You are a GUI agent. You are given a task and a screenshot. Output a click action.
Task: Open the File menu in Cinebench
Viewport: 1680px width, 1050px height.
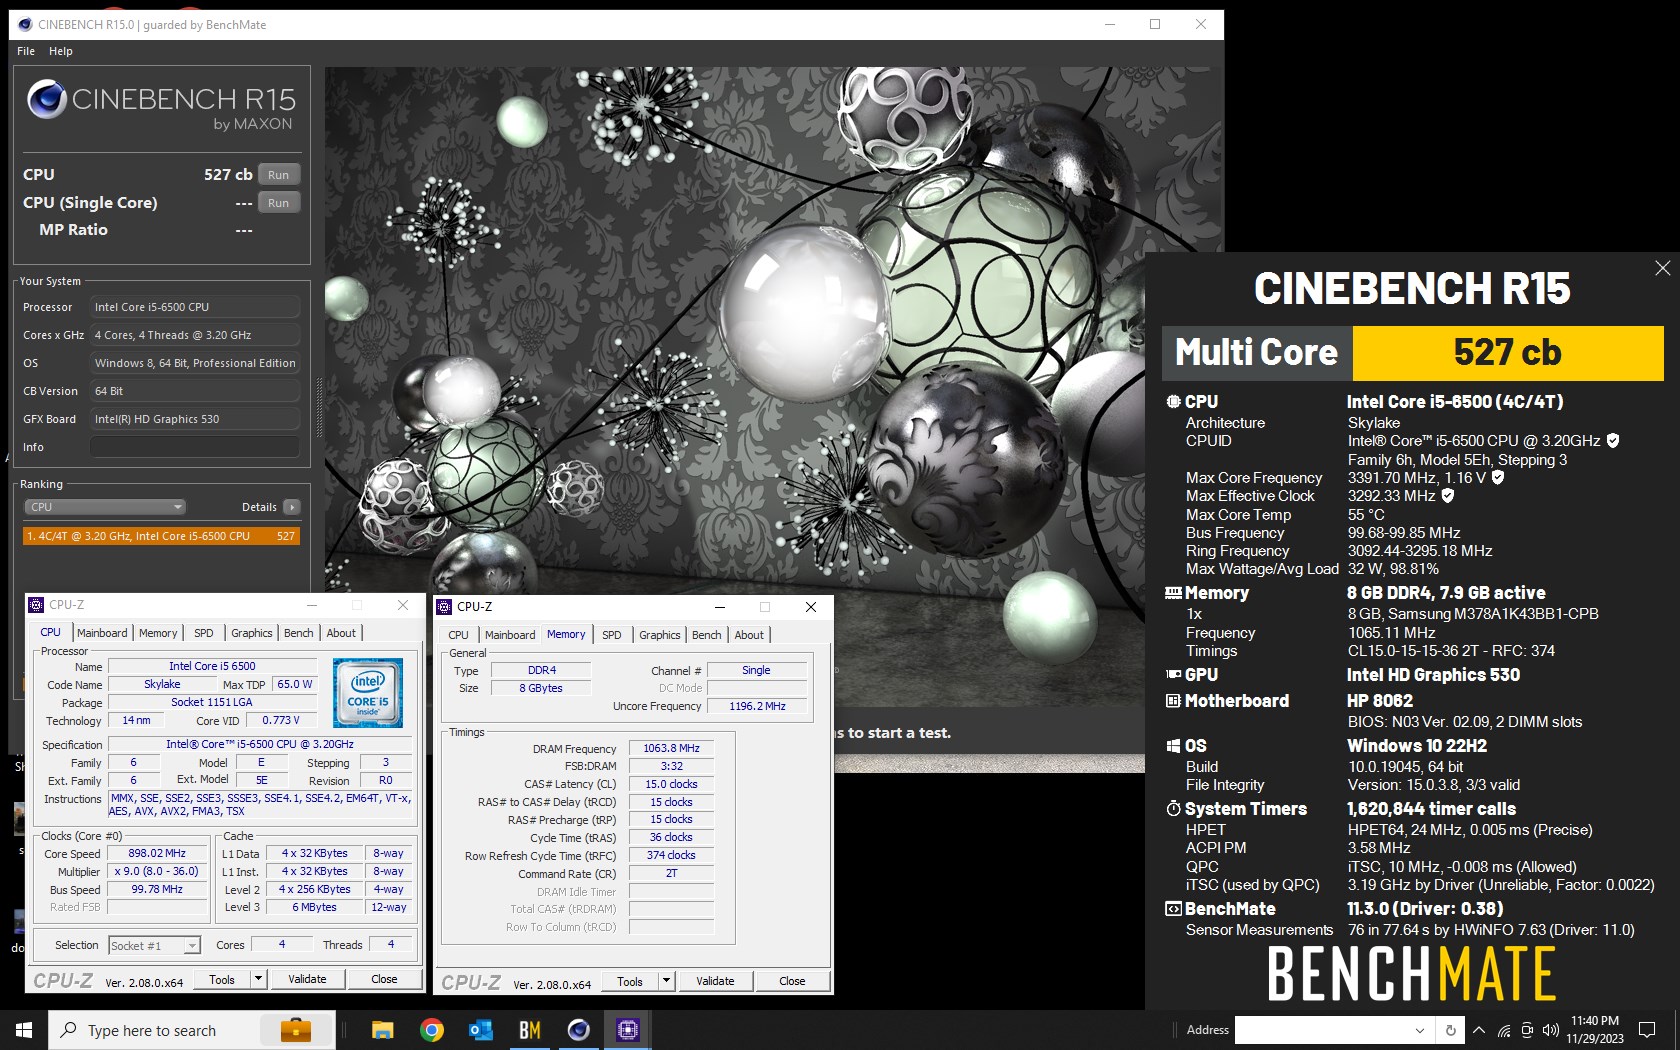point(26,51)
